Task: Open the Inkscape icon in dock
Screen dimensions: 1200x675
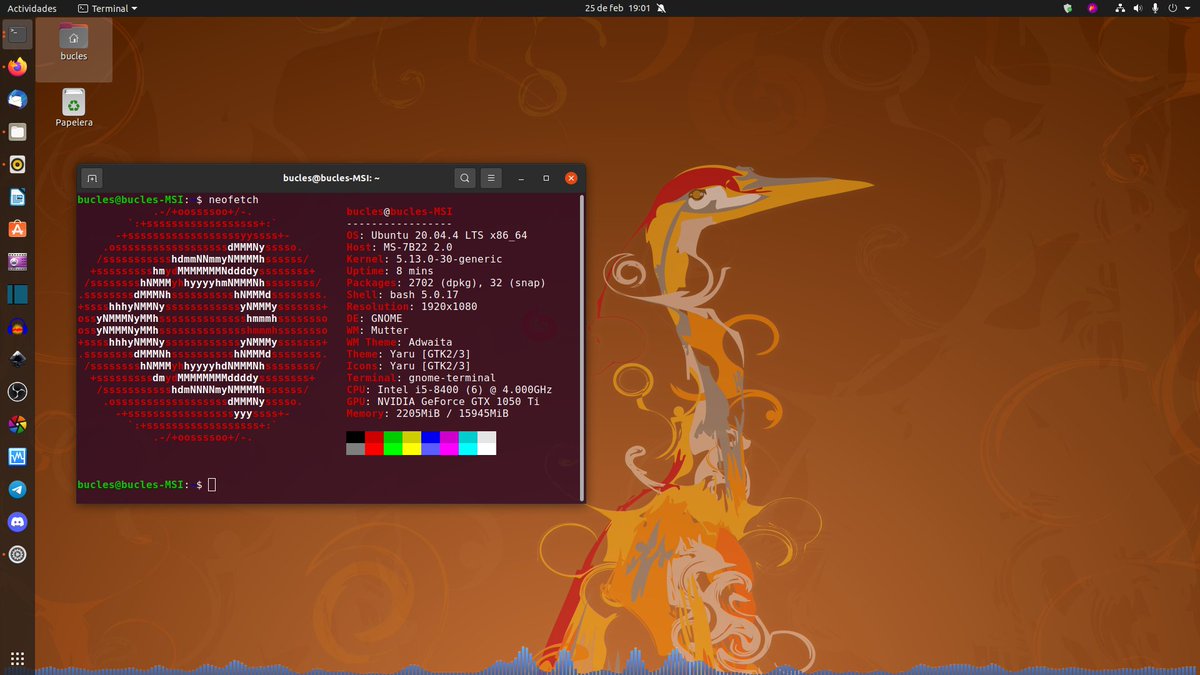Action: [18, 359]
